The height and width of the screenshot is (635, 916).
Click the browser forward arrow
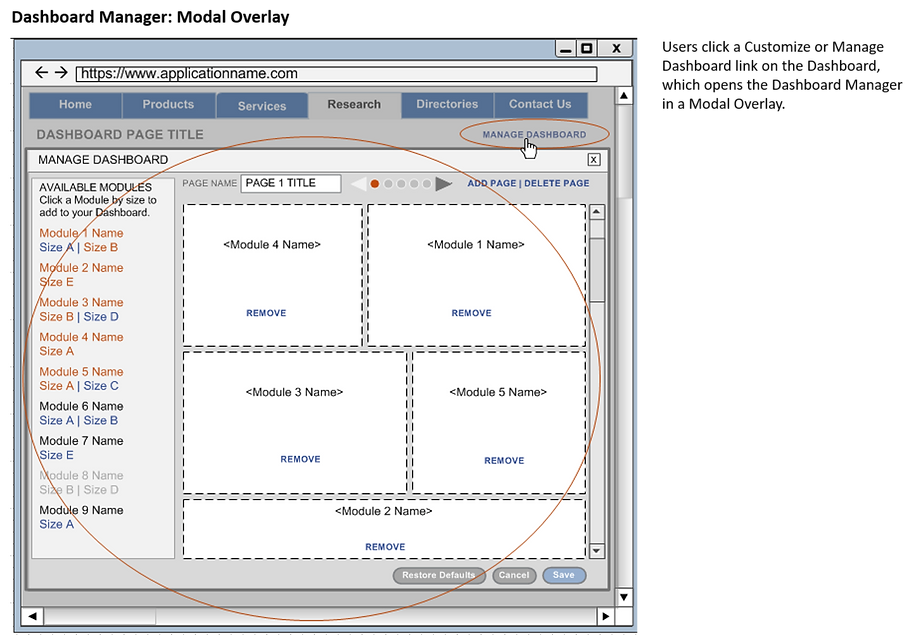click(x=61, y=72)
